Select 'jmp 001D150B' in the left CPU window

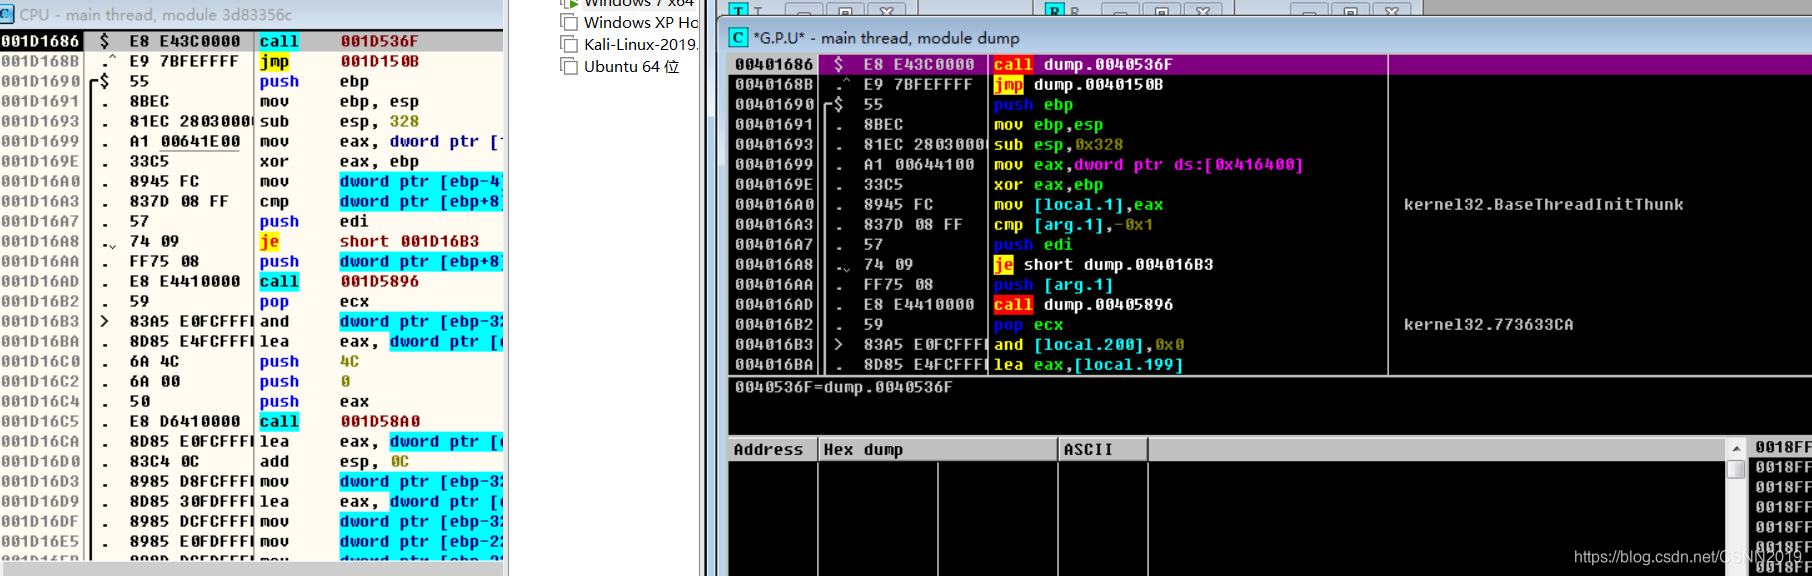(x=339, y=61)
